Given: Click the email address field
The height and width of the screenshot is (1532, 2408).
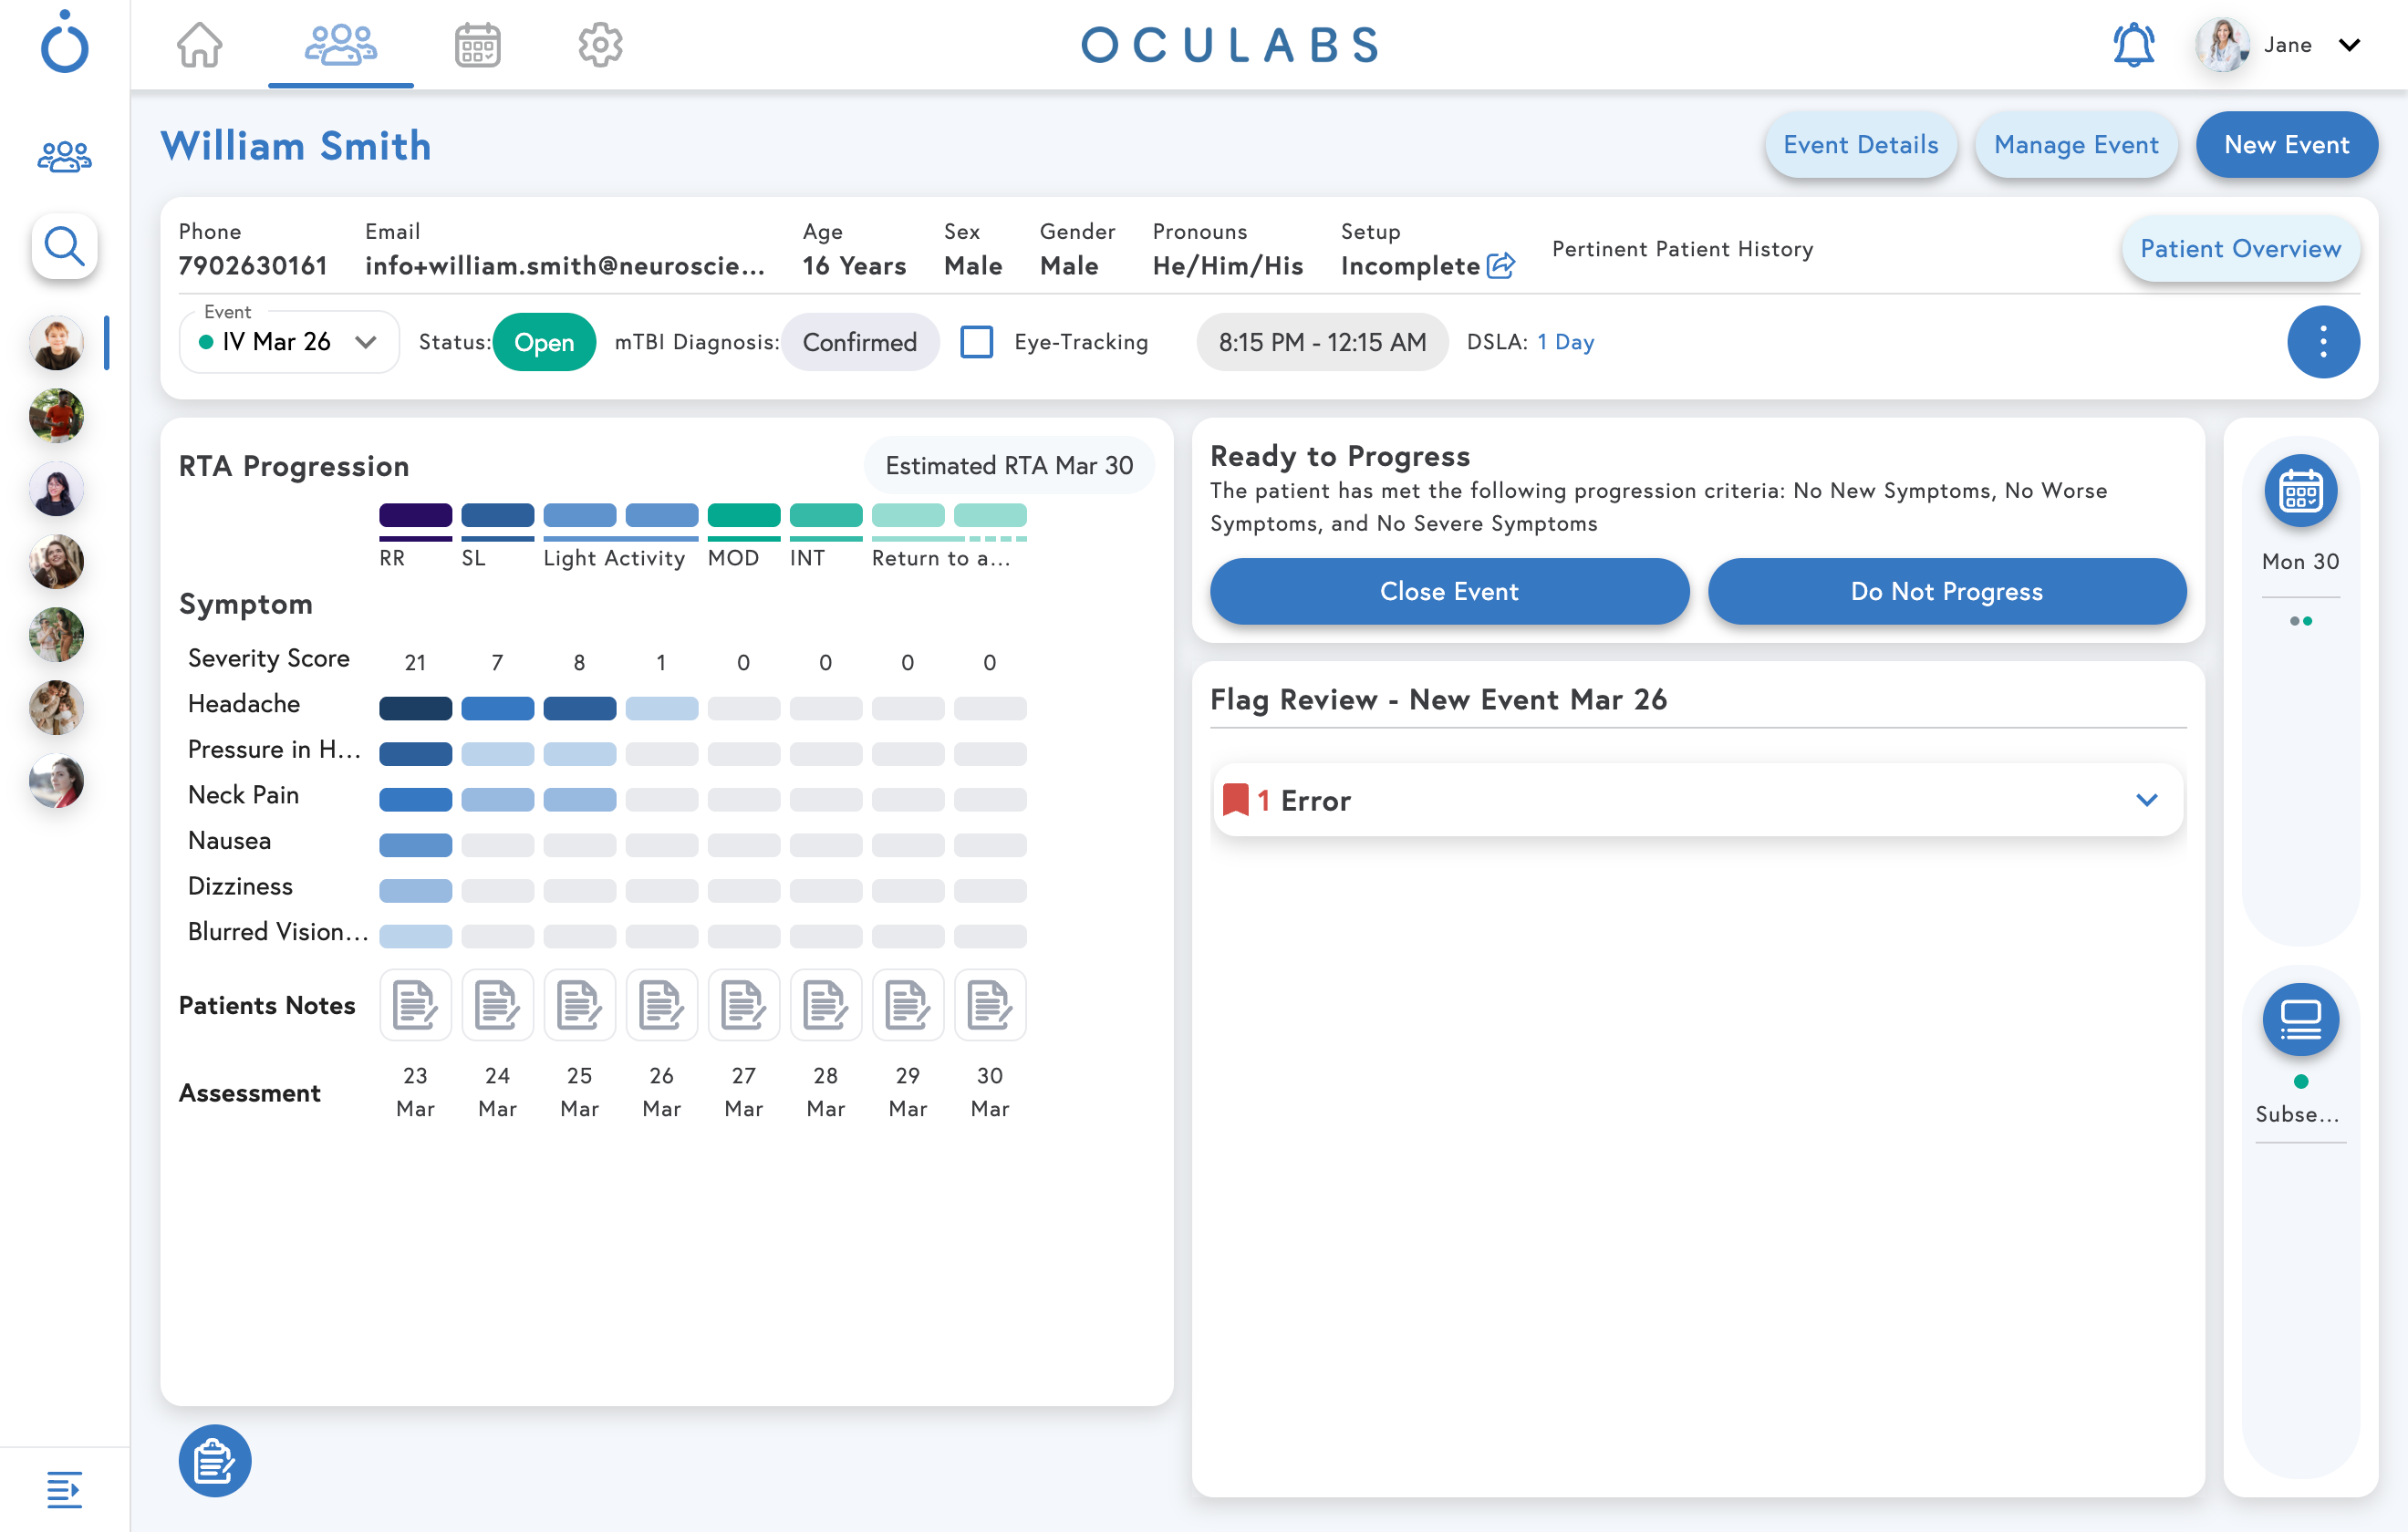Looking at the screenshot, I should [565, 266].
